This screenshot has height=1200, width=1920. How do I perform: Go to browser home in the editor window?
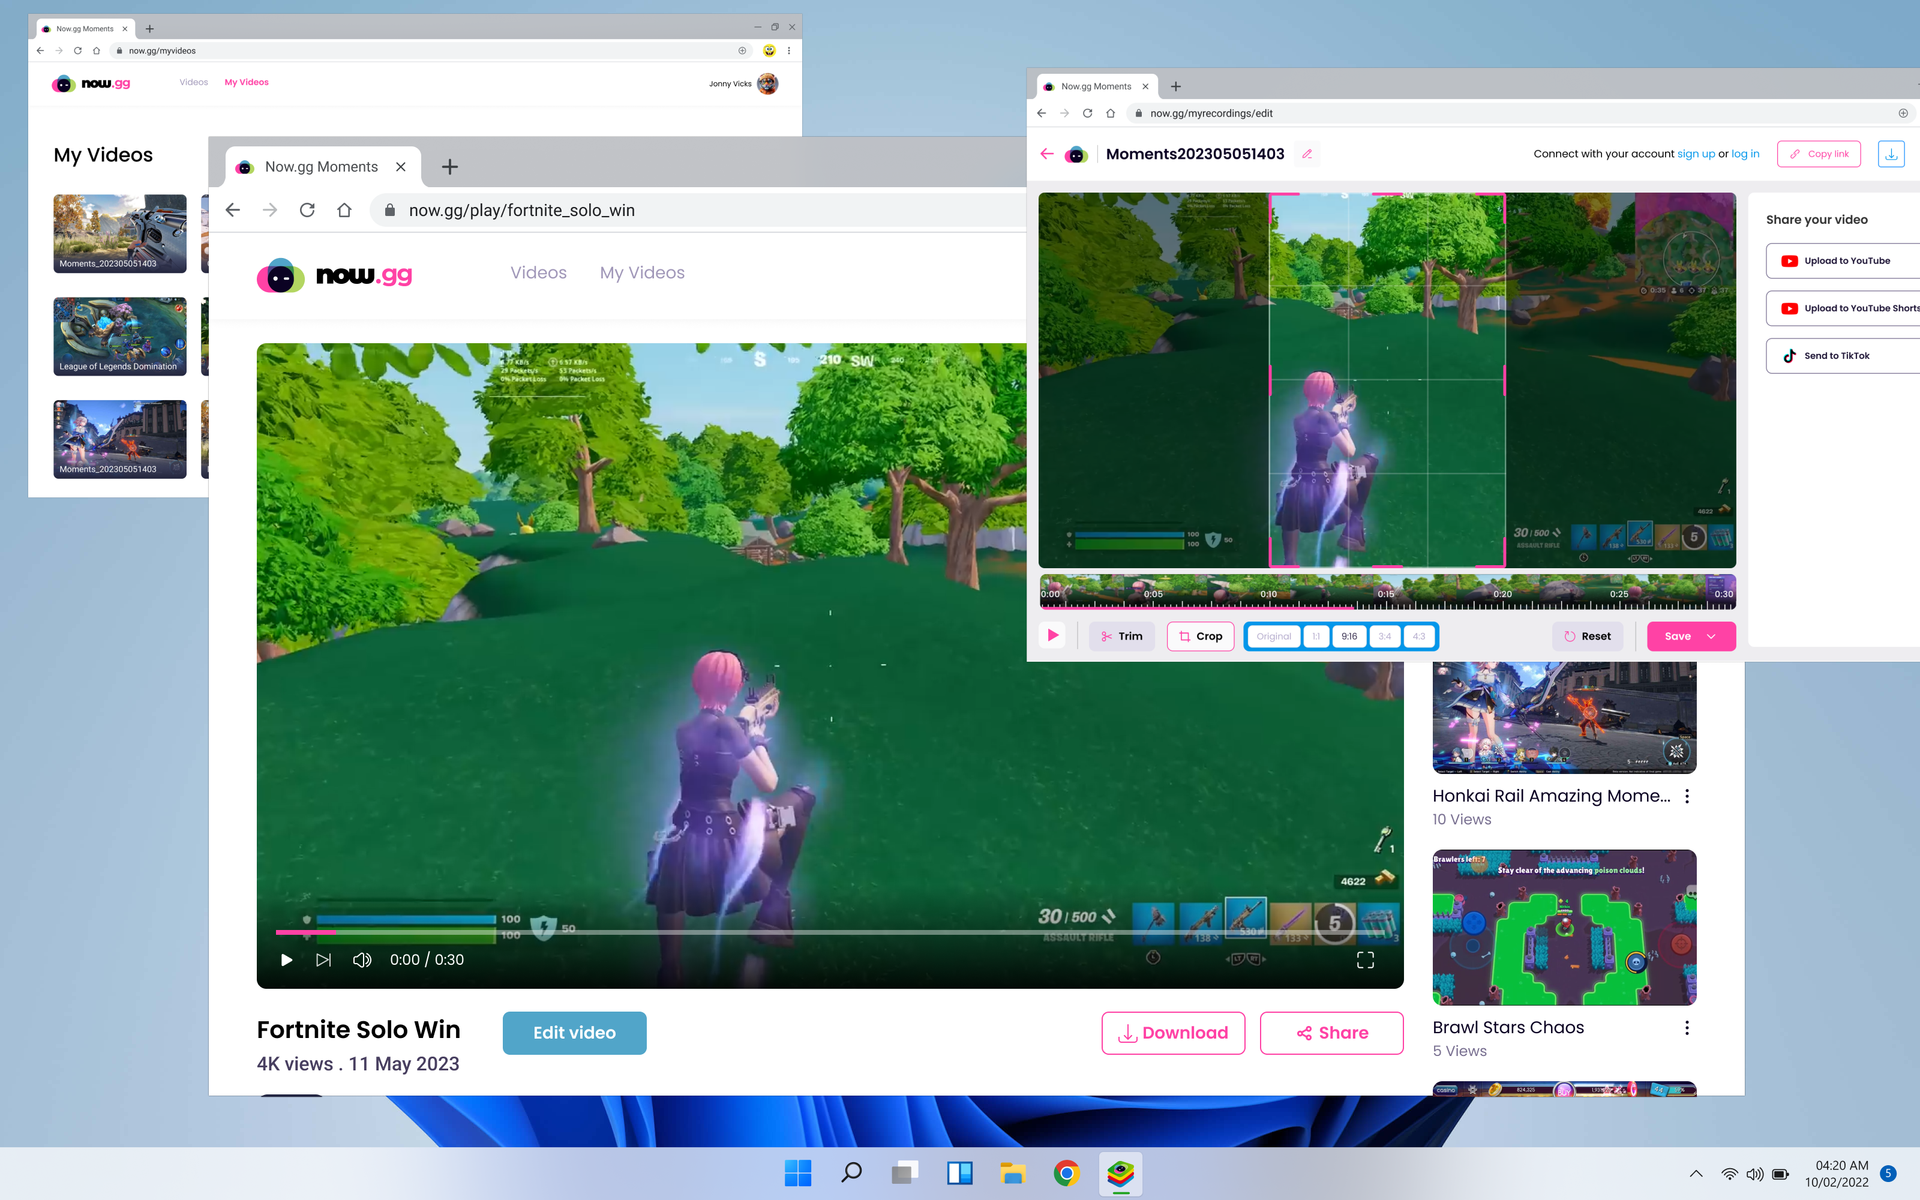click(1111, 113)
